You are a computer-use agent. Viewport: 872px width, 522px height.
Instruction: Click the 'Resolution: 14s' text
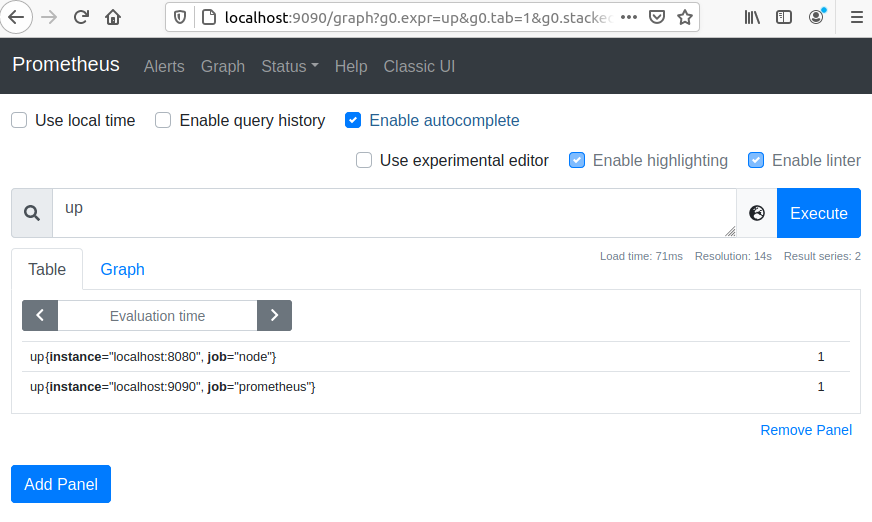[733, 256]
